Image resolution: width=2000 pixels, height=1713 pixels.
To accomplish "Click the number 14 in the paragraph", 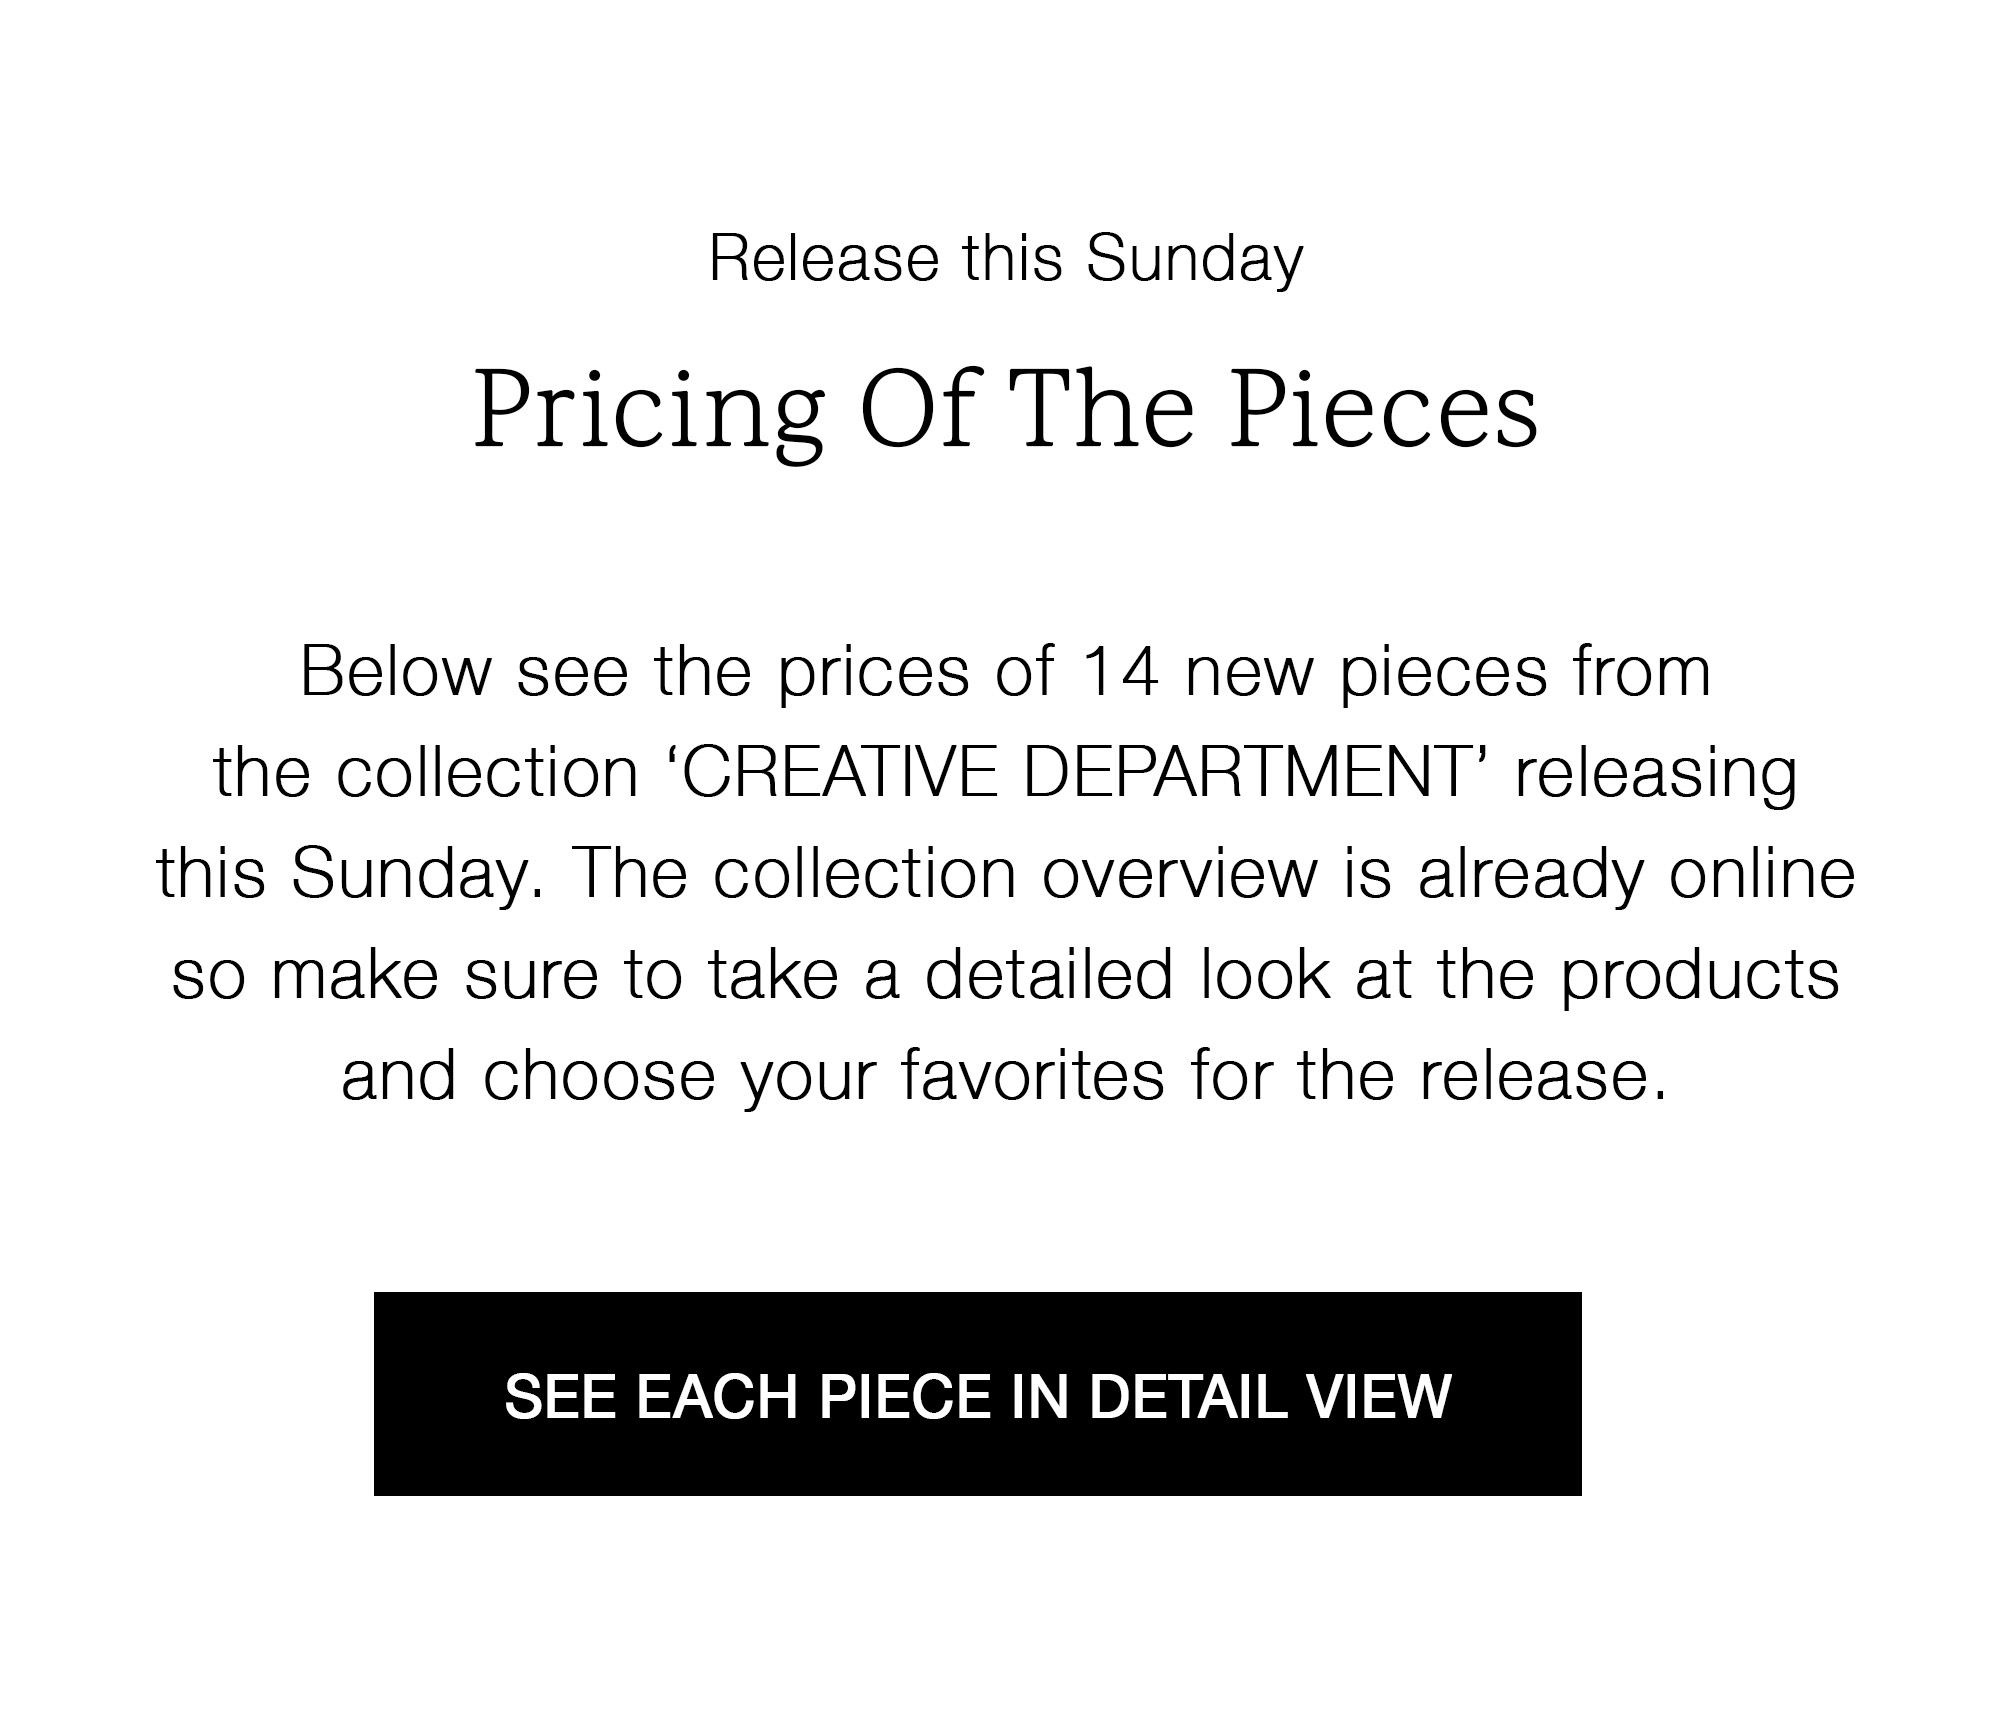I will coord(1121,672).
